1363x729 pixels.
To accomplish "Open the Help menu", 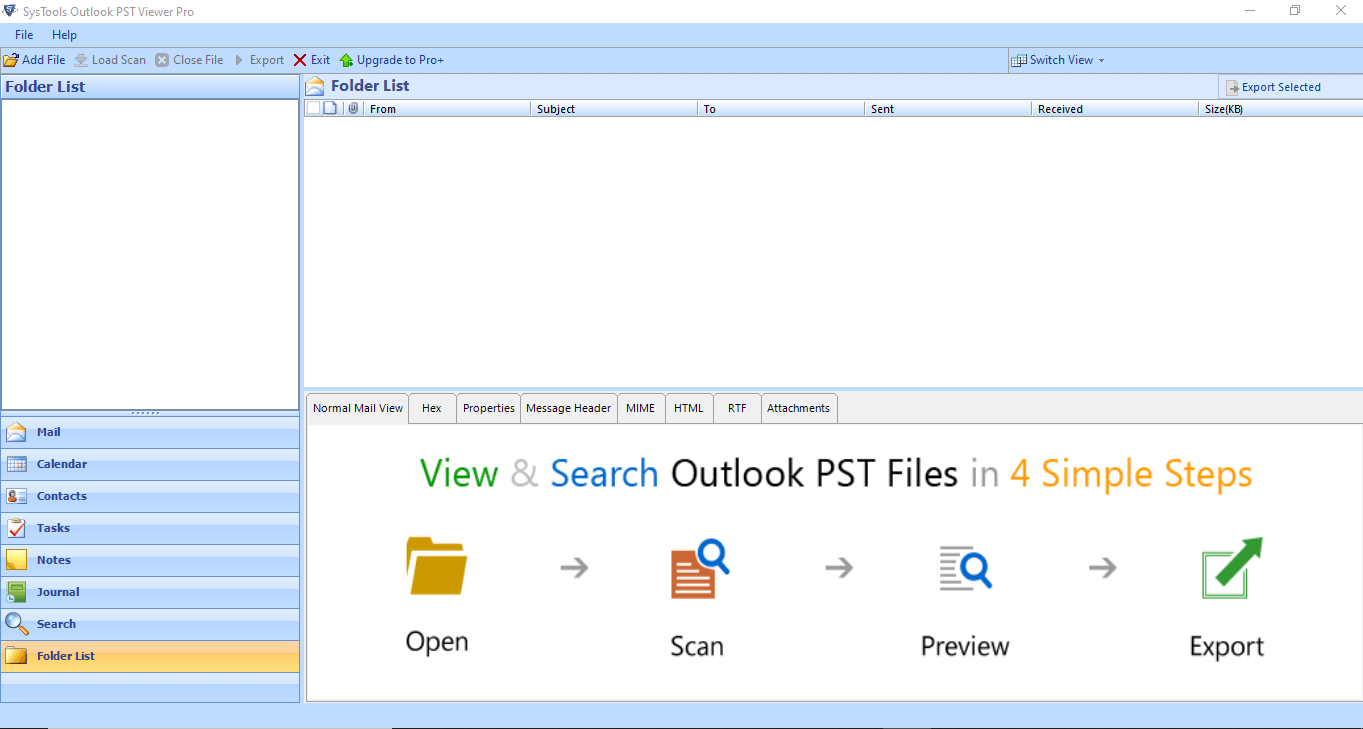I will (64, 35).
